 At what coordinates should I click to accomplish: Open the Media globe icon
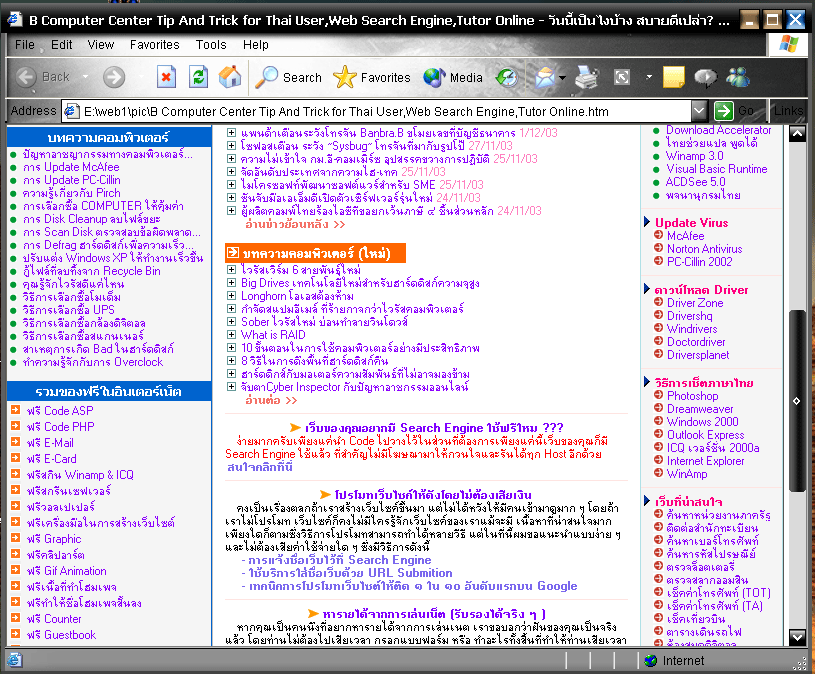(x=435, y=77)
